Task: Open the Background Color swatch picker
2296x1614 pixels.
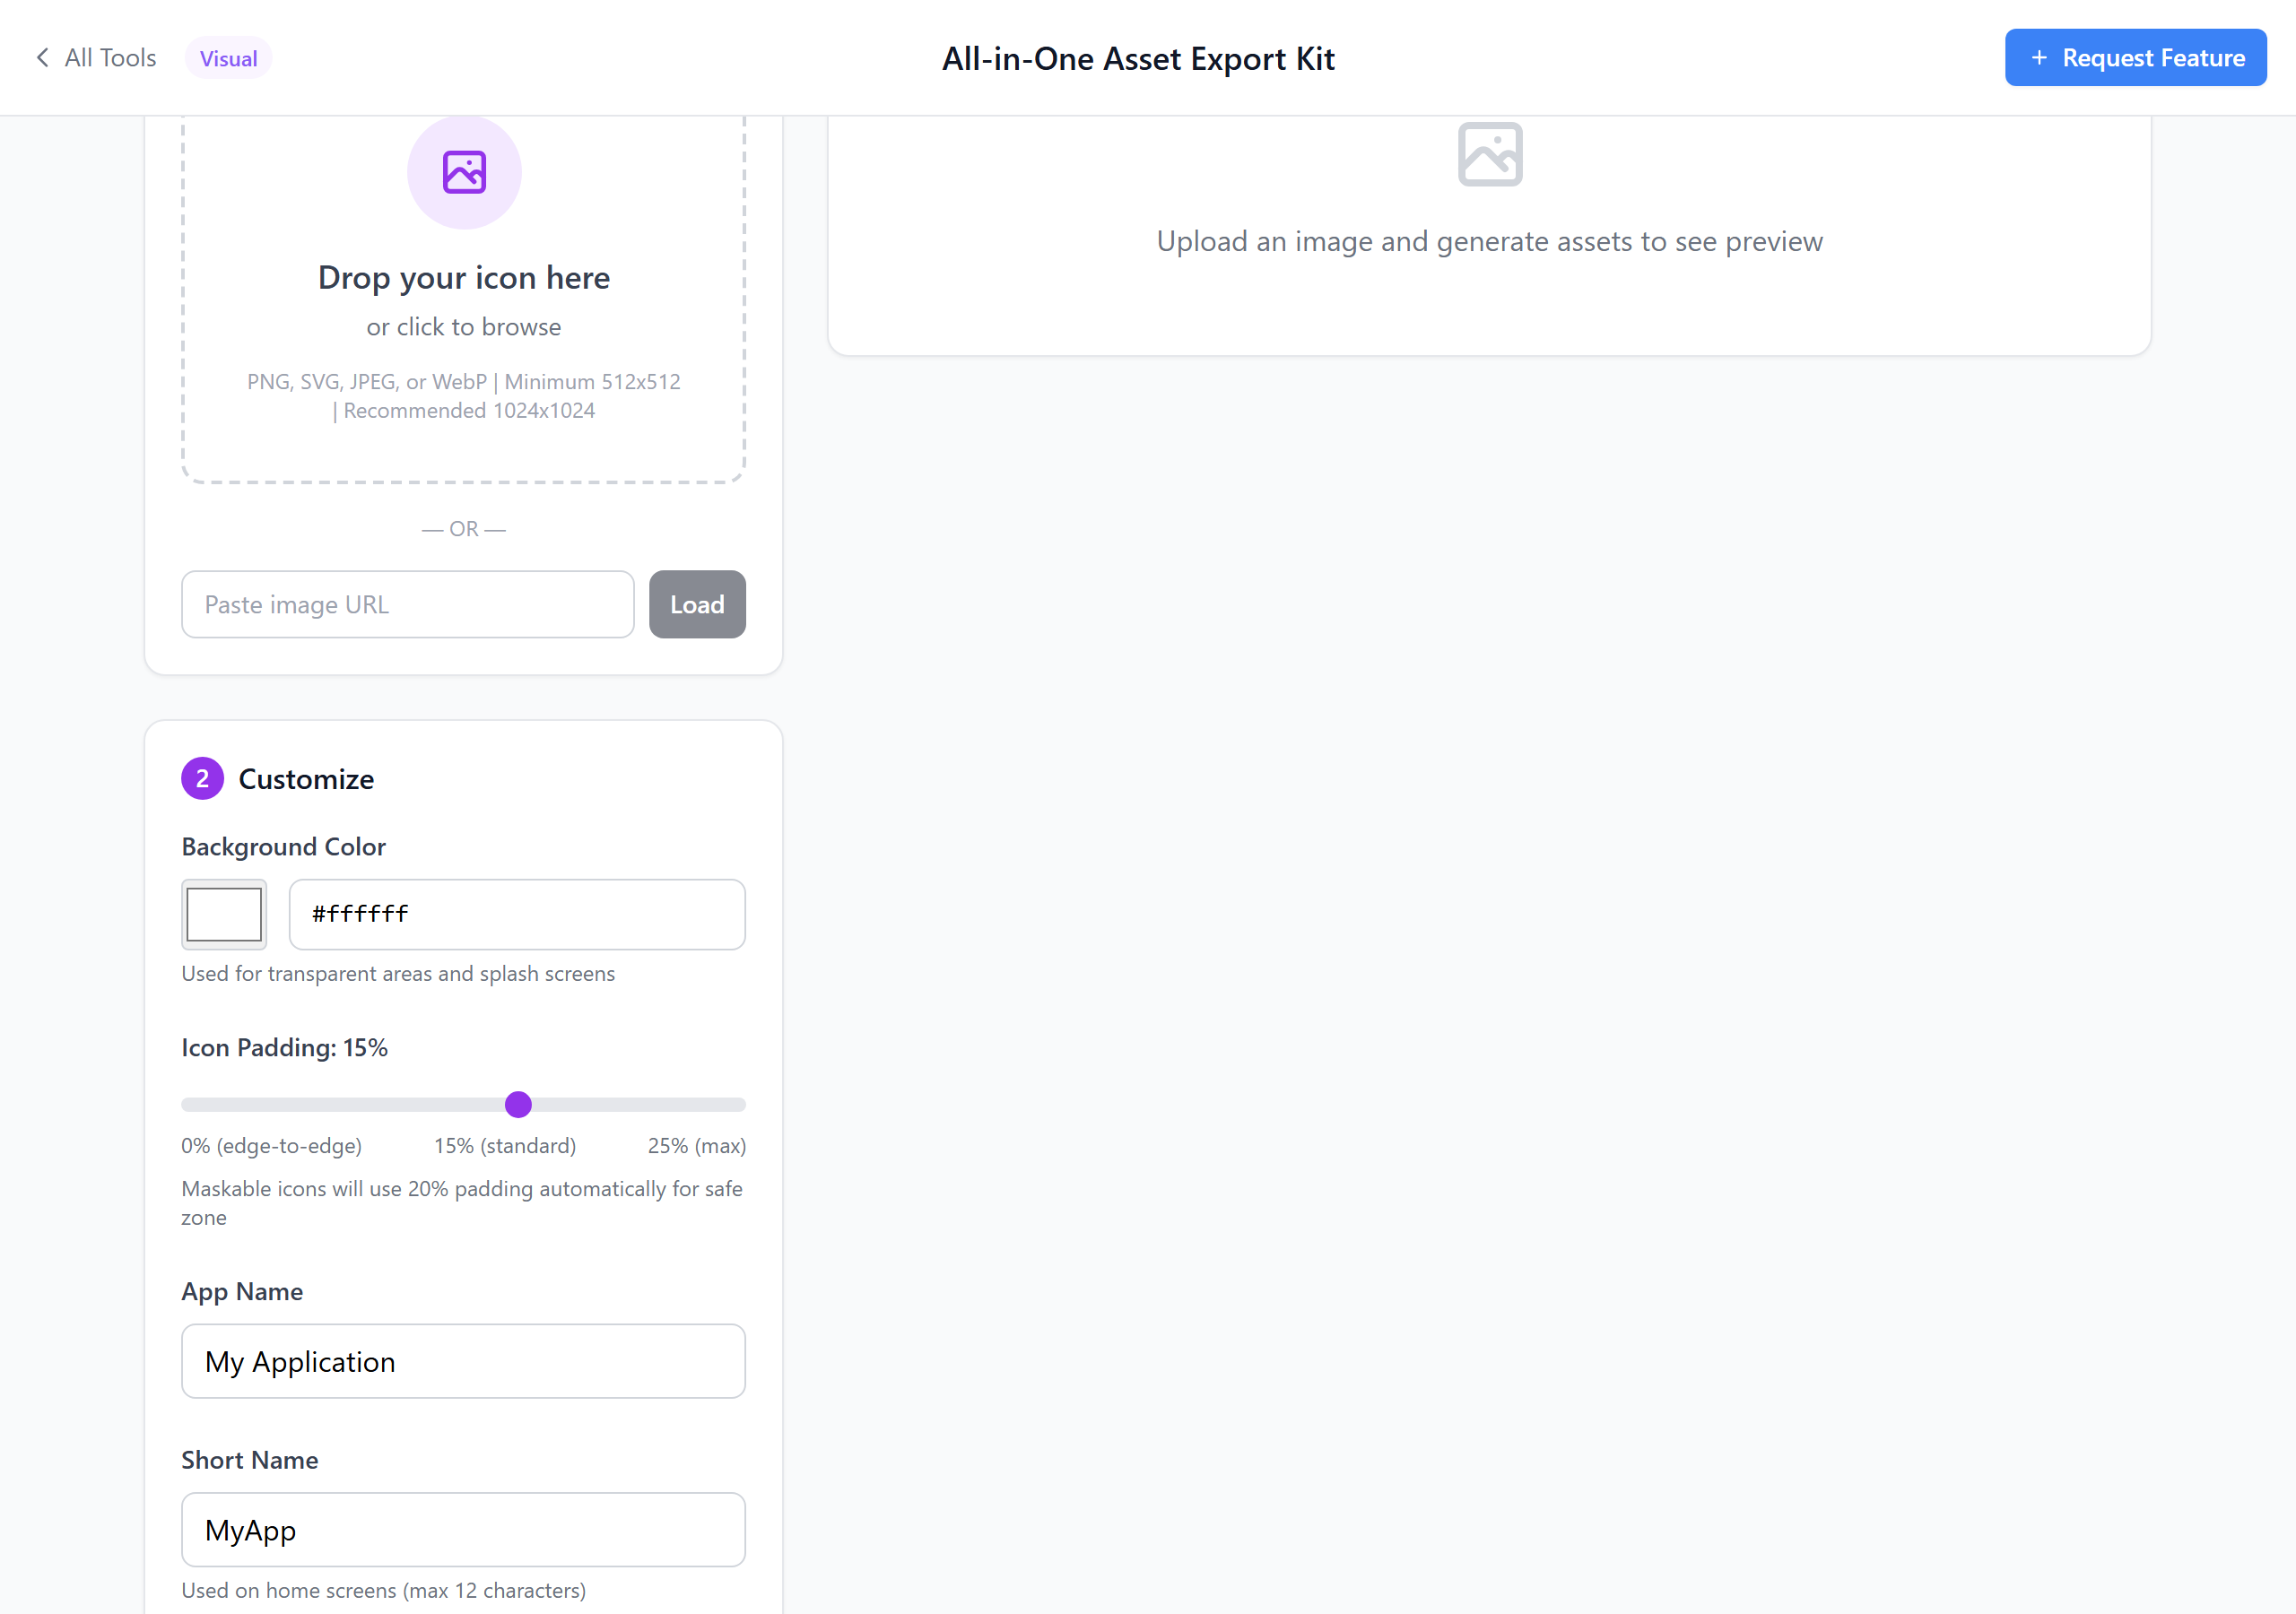Action: pos(224,914)
